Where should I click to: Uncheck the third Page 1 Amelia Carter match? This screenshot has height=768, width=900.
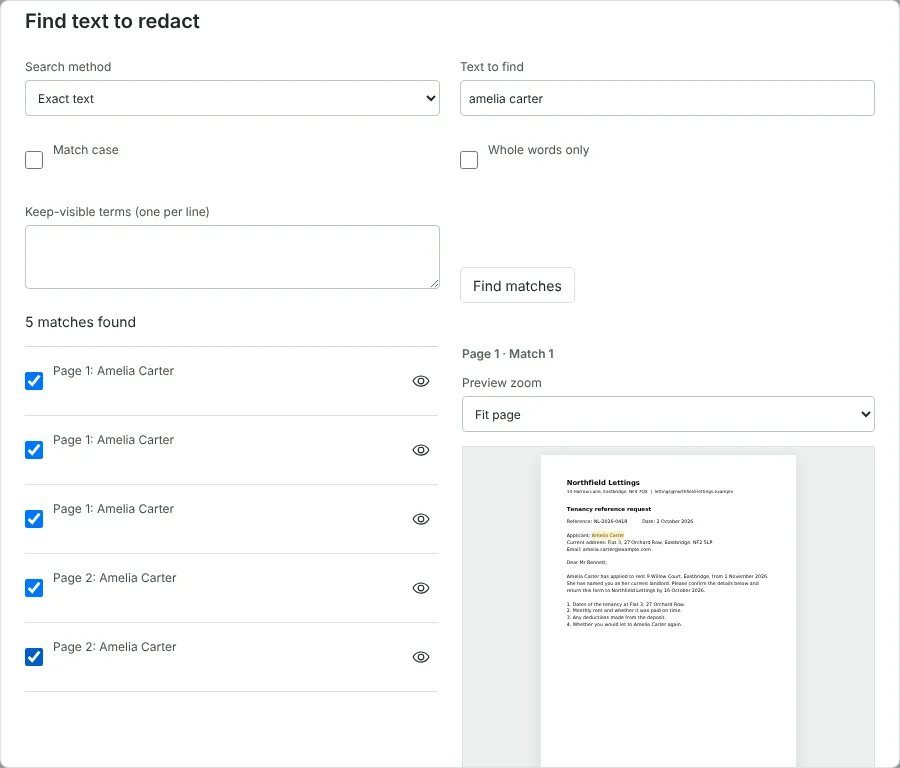(34, 518)
